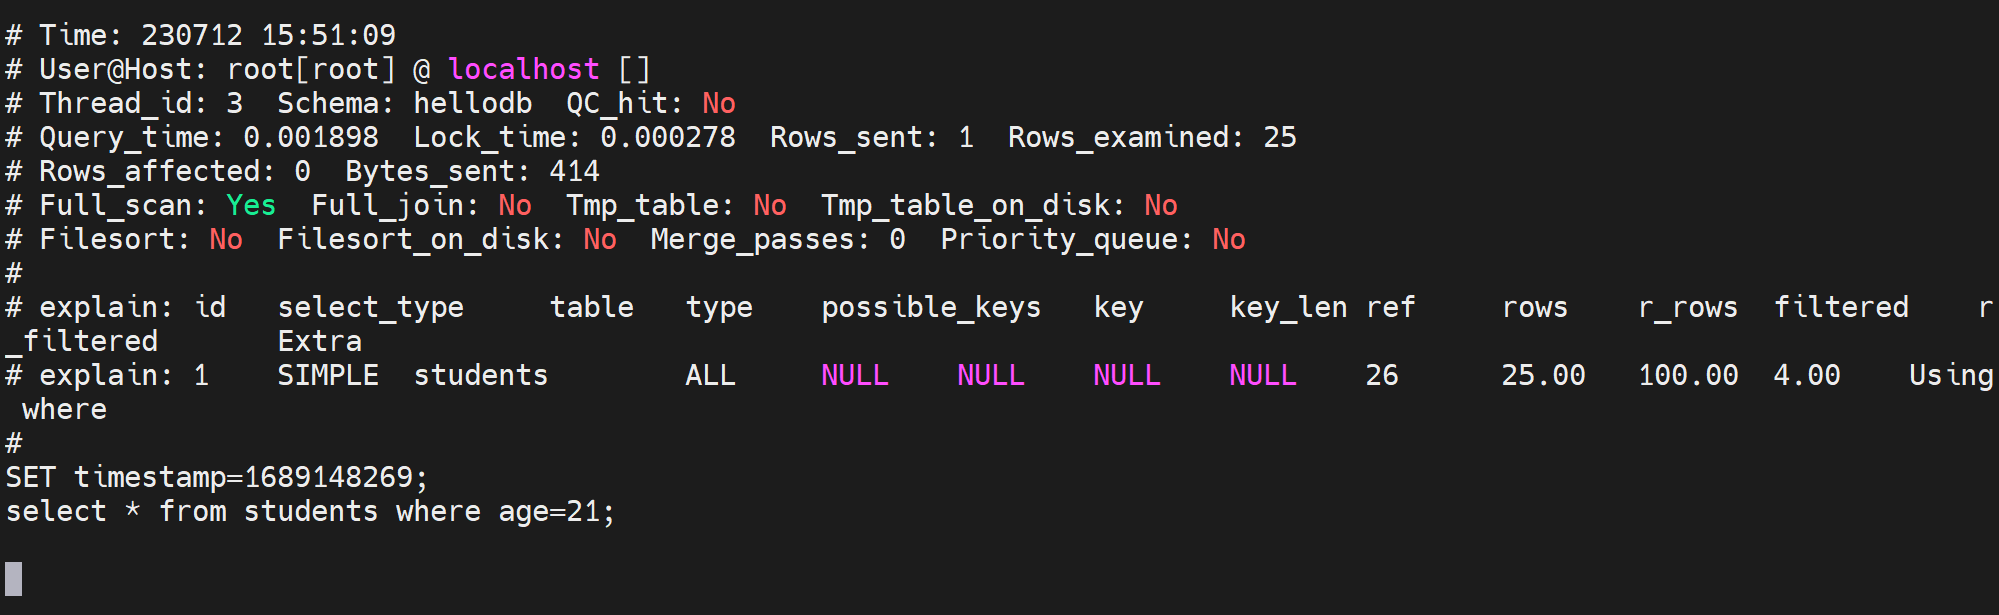The width and height of the screenshot is (1999, 615).
Task: Click the terminal cursor block at the bottom
Action: [x=14, y=579]
